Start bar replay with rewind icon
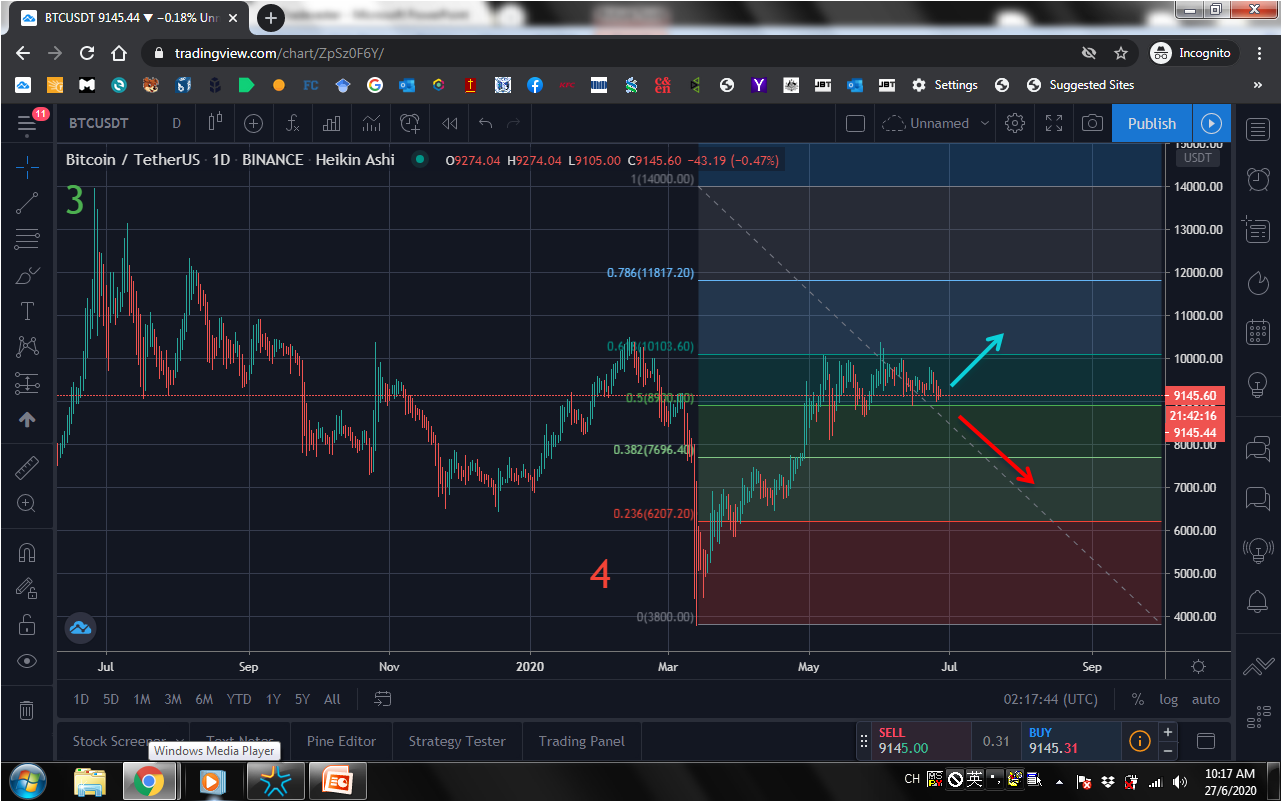Viewport: 1282px width, 802px height. pos(450,123)
